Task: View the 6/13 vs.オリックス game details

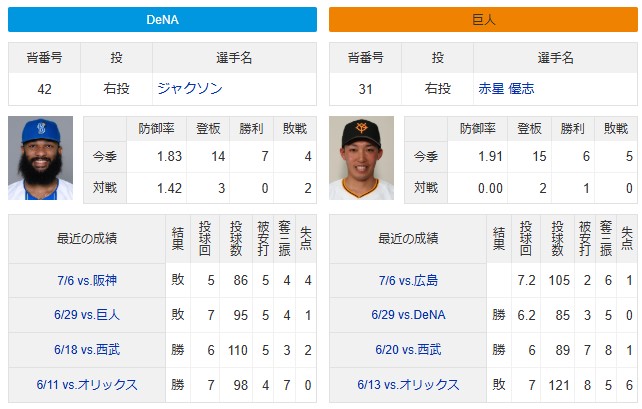Action: (408, 385)
